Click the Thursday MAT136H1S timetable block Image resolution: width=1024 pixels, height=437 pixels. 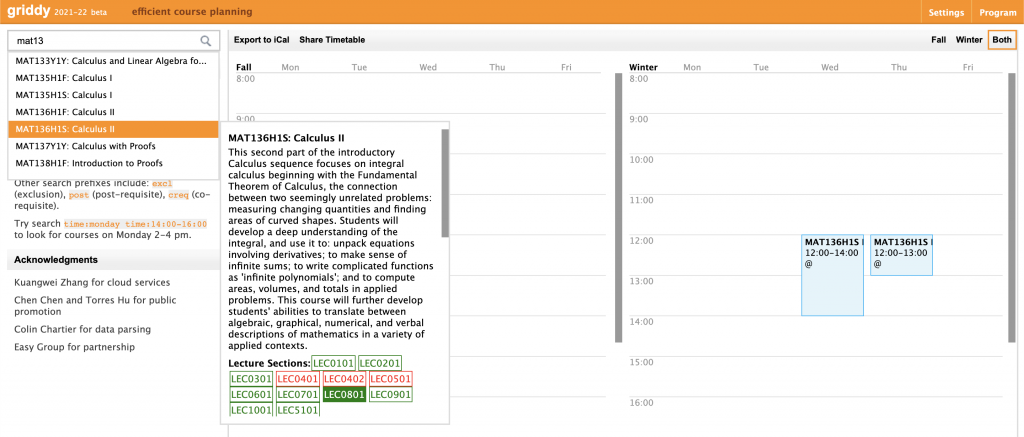point(901,255)
